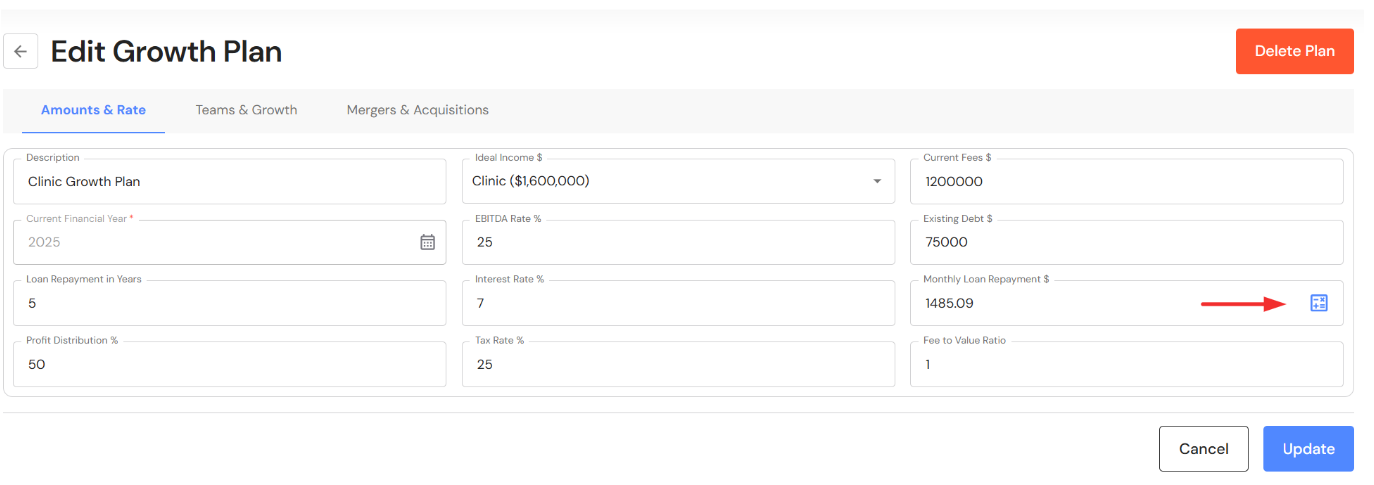1374x485 pixels.
Task: Click the Update button
Action: click(1308, 449)
